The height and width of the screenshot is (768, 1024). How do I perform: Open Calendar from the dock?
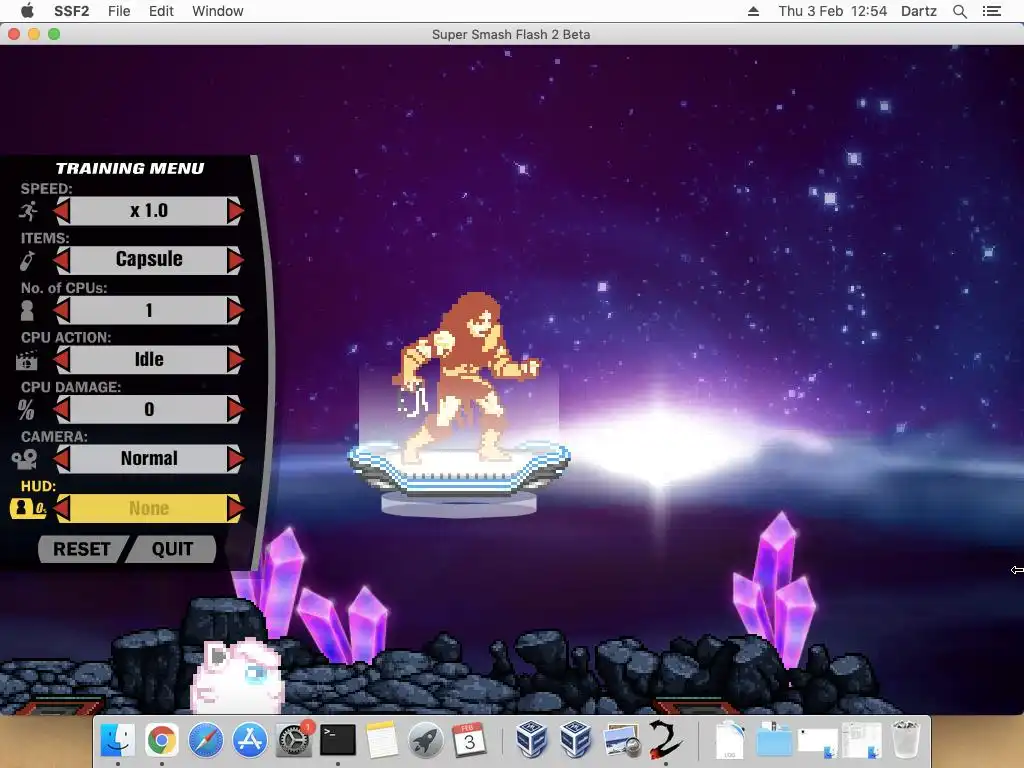(470, 740)
